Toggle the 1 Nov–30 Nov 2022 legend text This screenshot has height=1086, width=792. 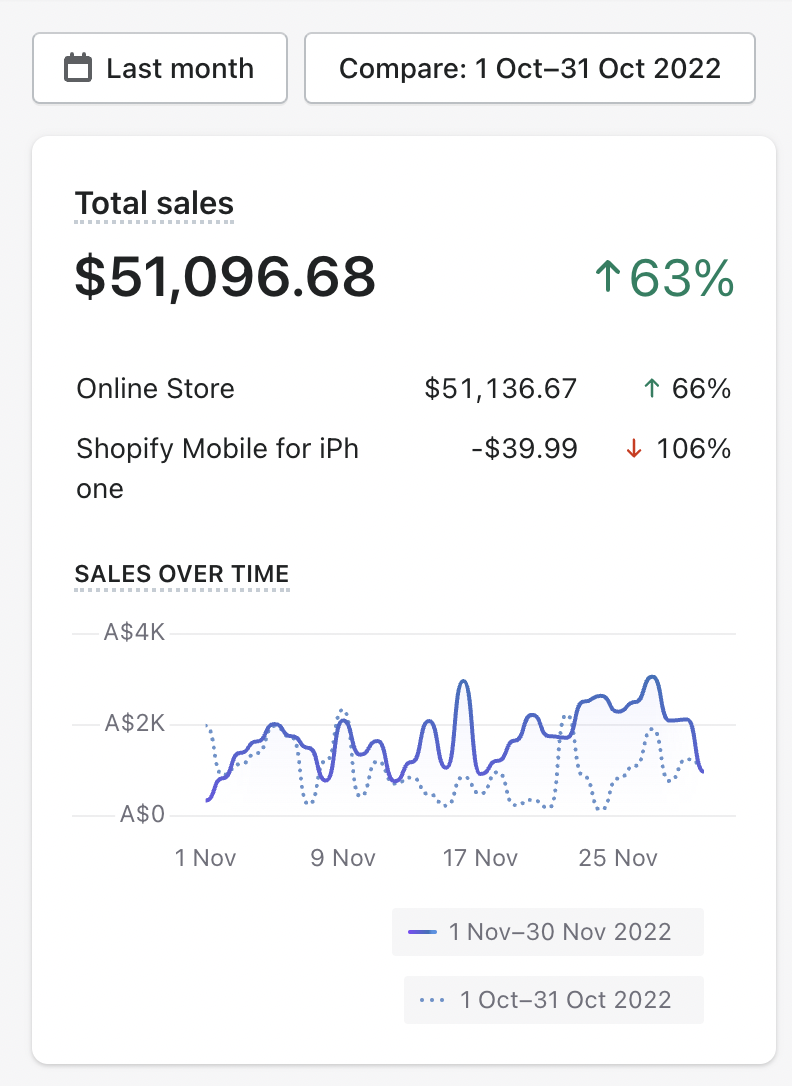560,932
